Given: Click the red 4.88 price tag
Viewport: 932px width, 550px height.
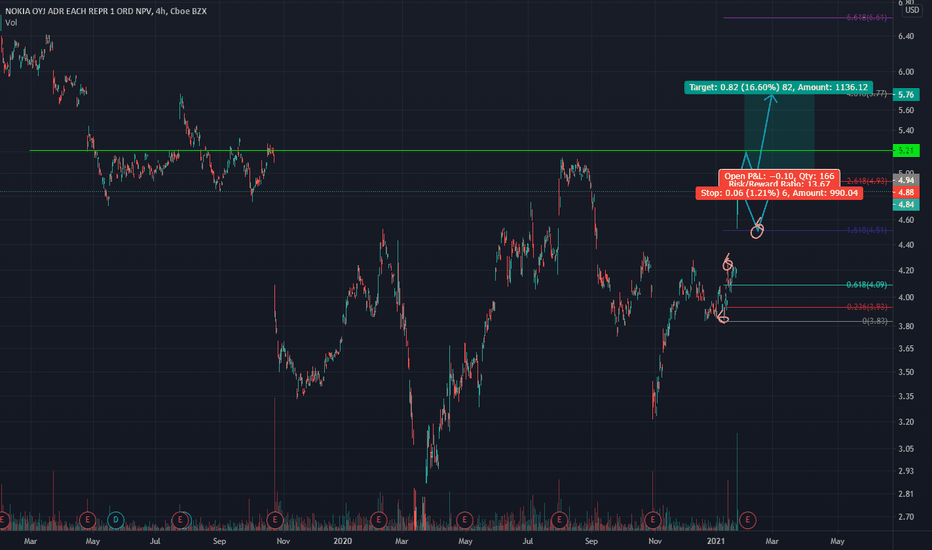Looking at the screenshot, I should 906,192.
